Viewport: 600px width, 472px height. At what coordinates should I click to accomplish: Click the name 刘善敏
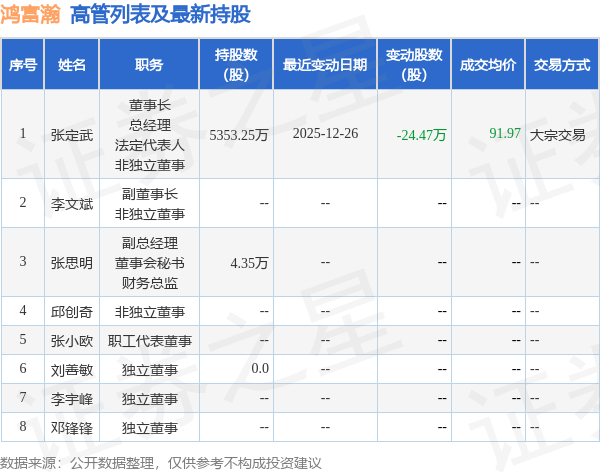[72, 370]
